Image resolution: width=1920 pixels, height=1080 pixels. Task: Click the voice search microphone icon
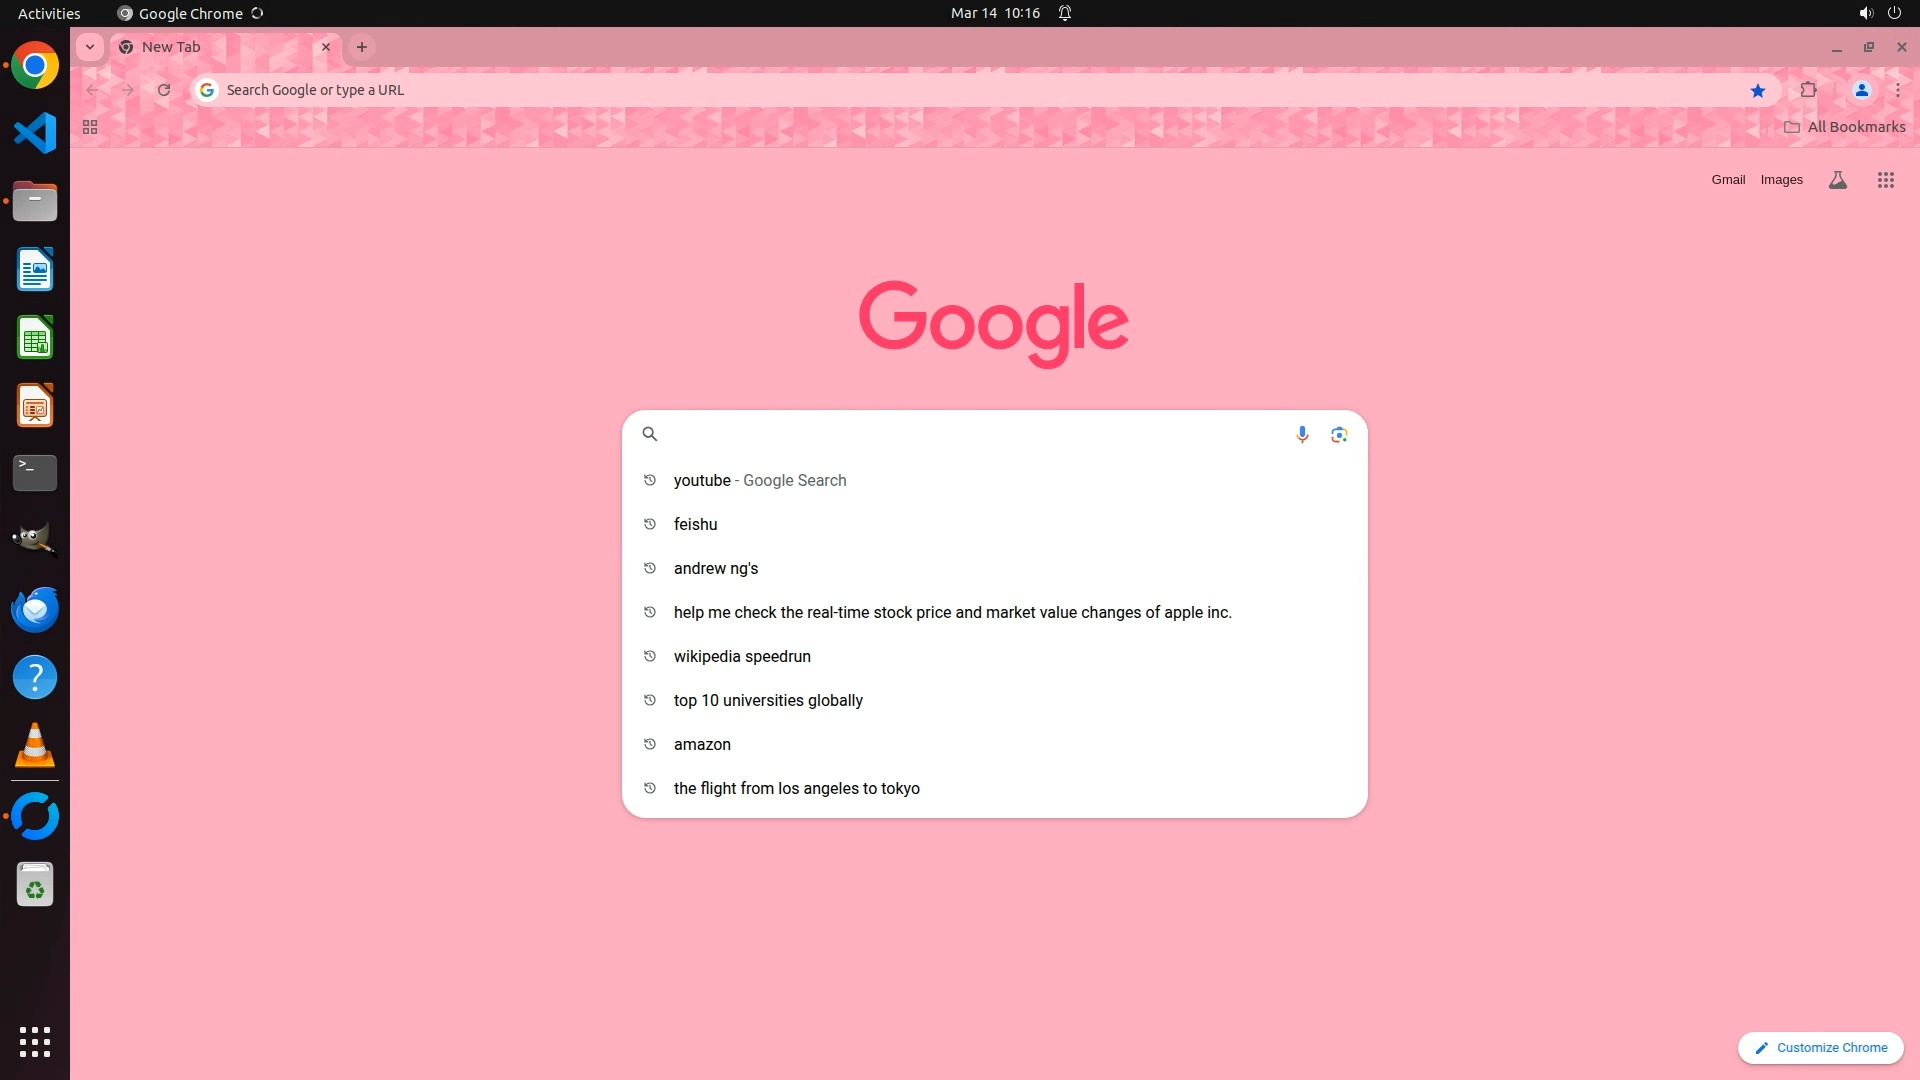pos(1302,434)
